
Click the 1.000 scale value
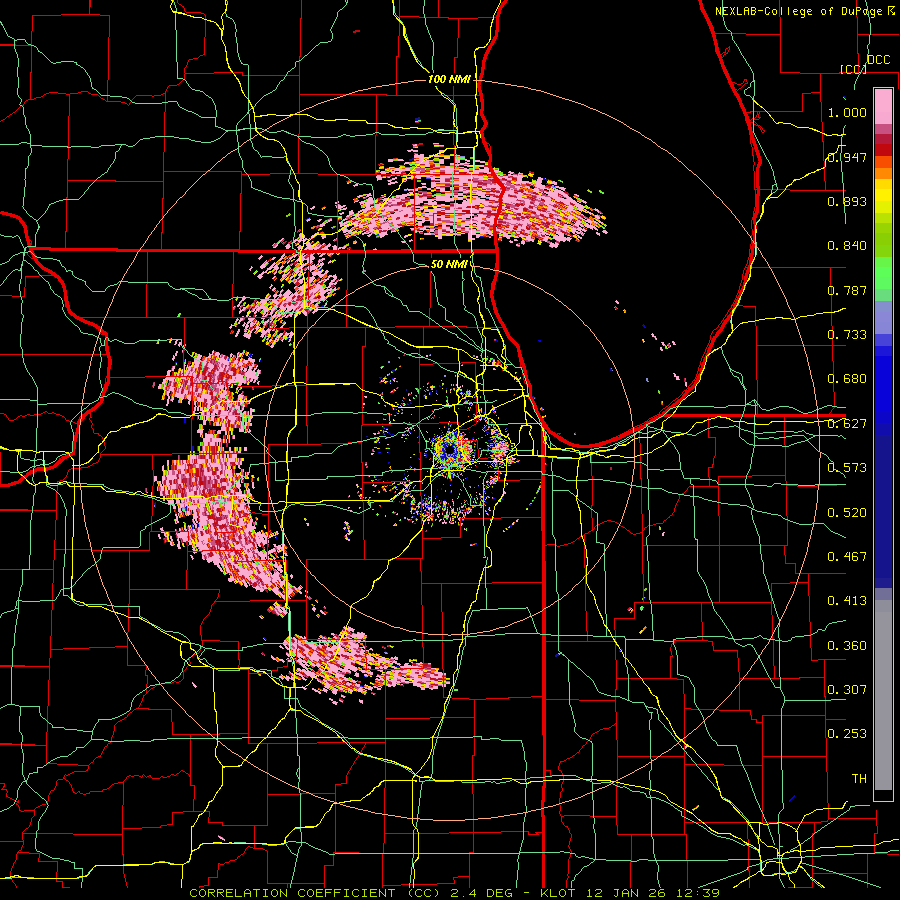pyautogui.click(x=847, y=112)
